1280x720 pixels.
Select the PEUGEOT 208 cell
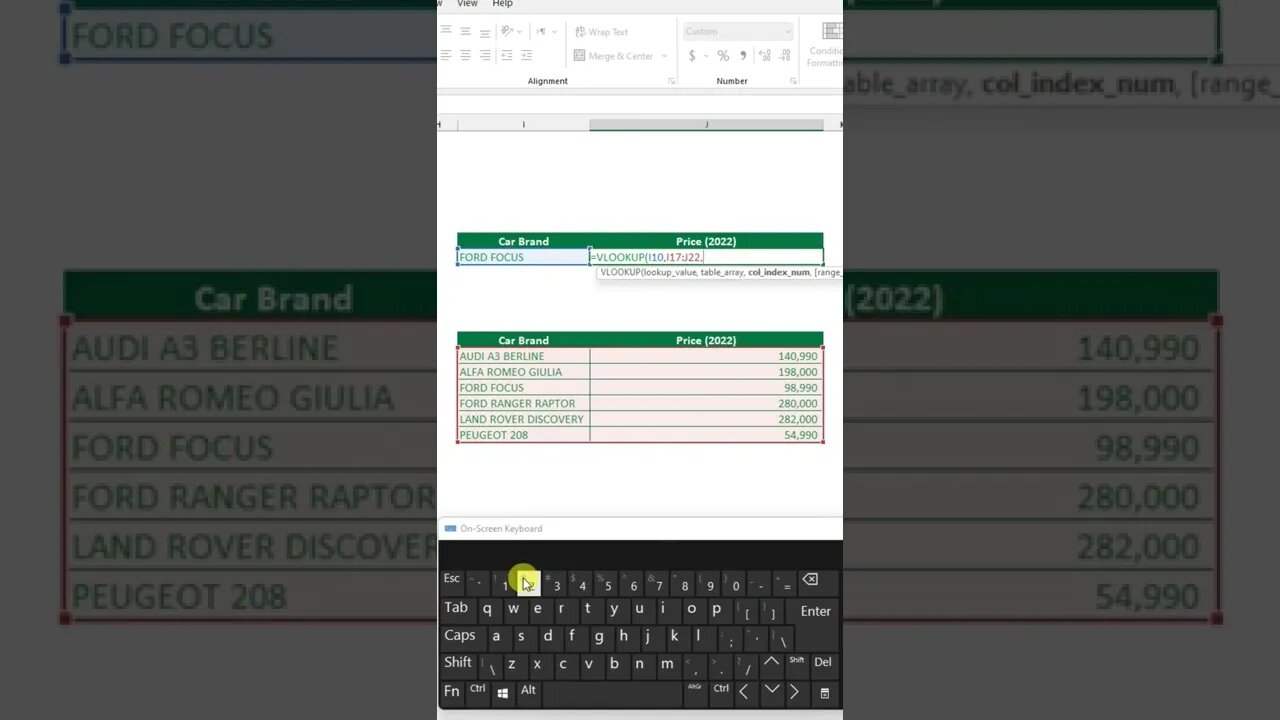pyautogui.click(x=523, y=435)
